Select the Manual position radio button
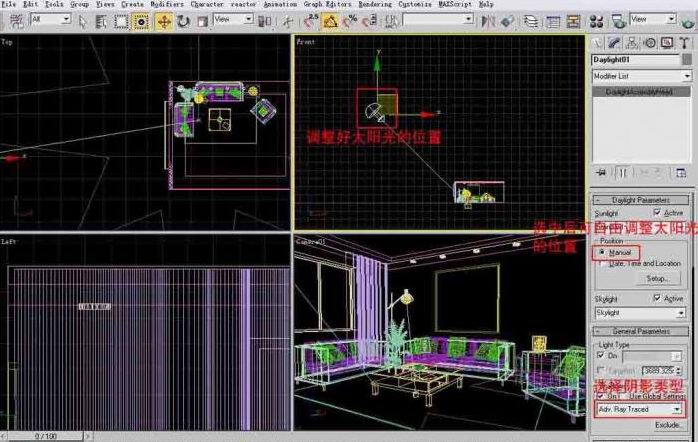Screen dimensions: 698x442 tap(602, 252)
